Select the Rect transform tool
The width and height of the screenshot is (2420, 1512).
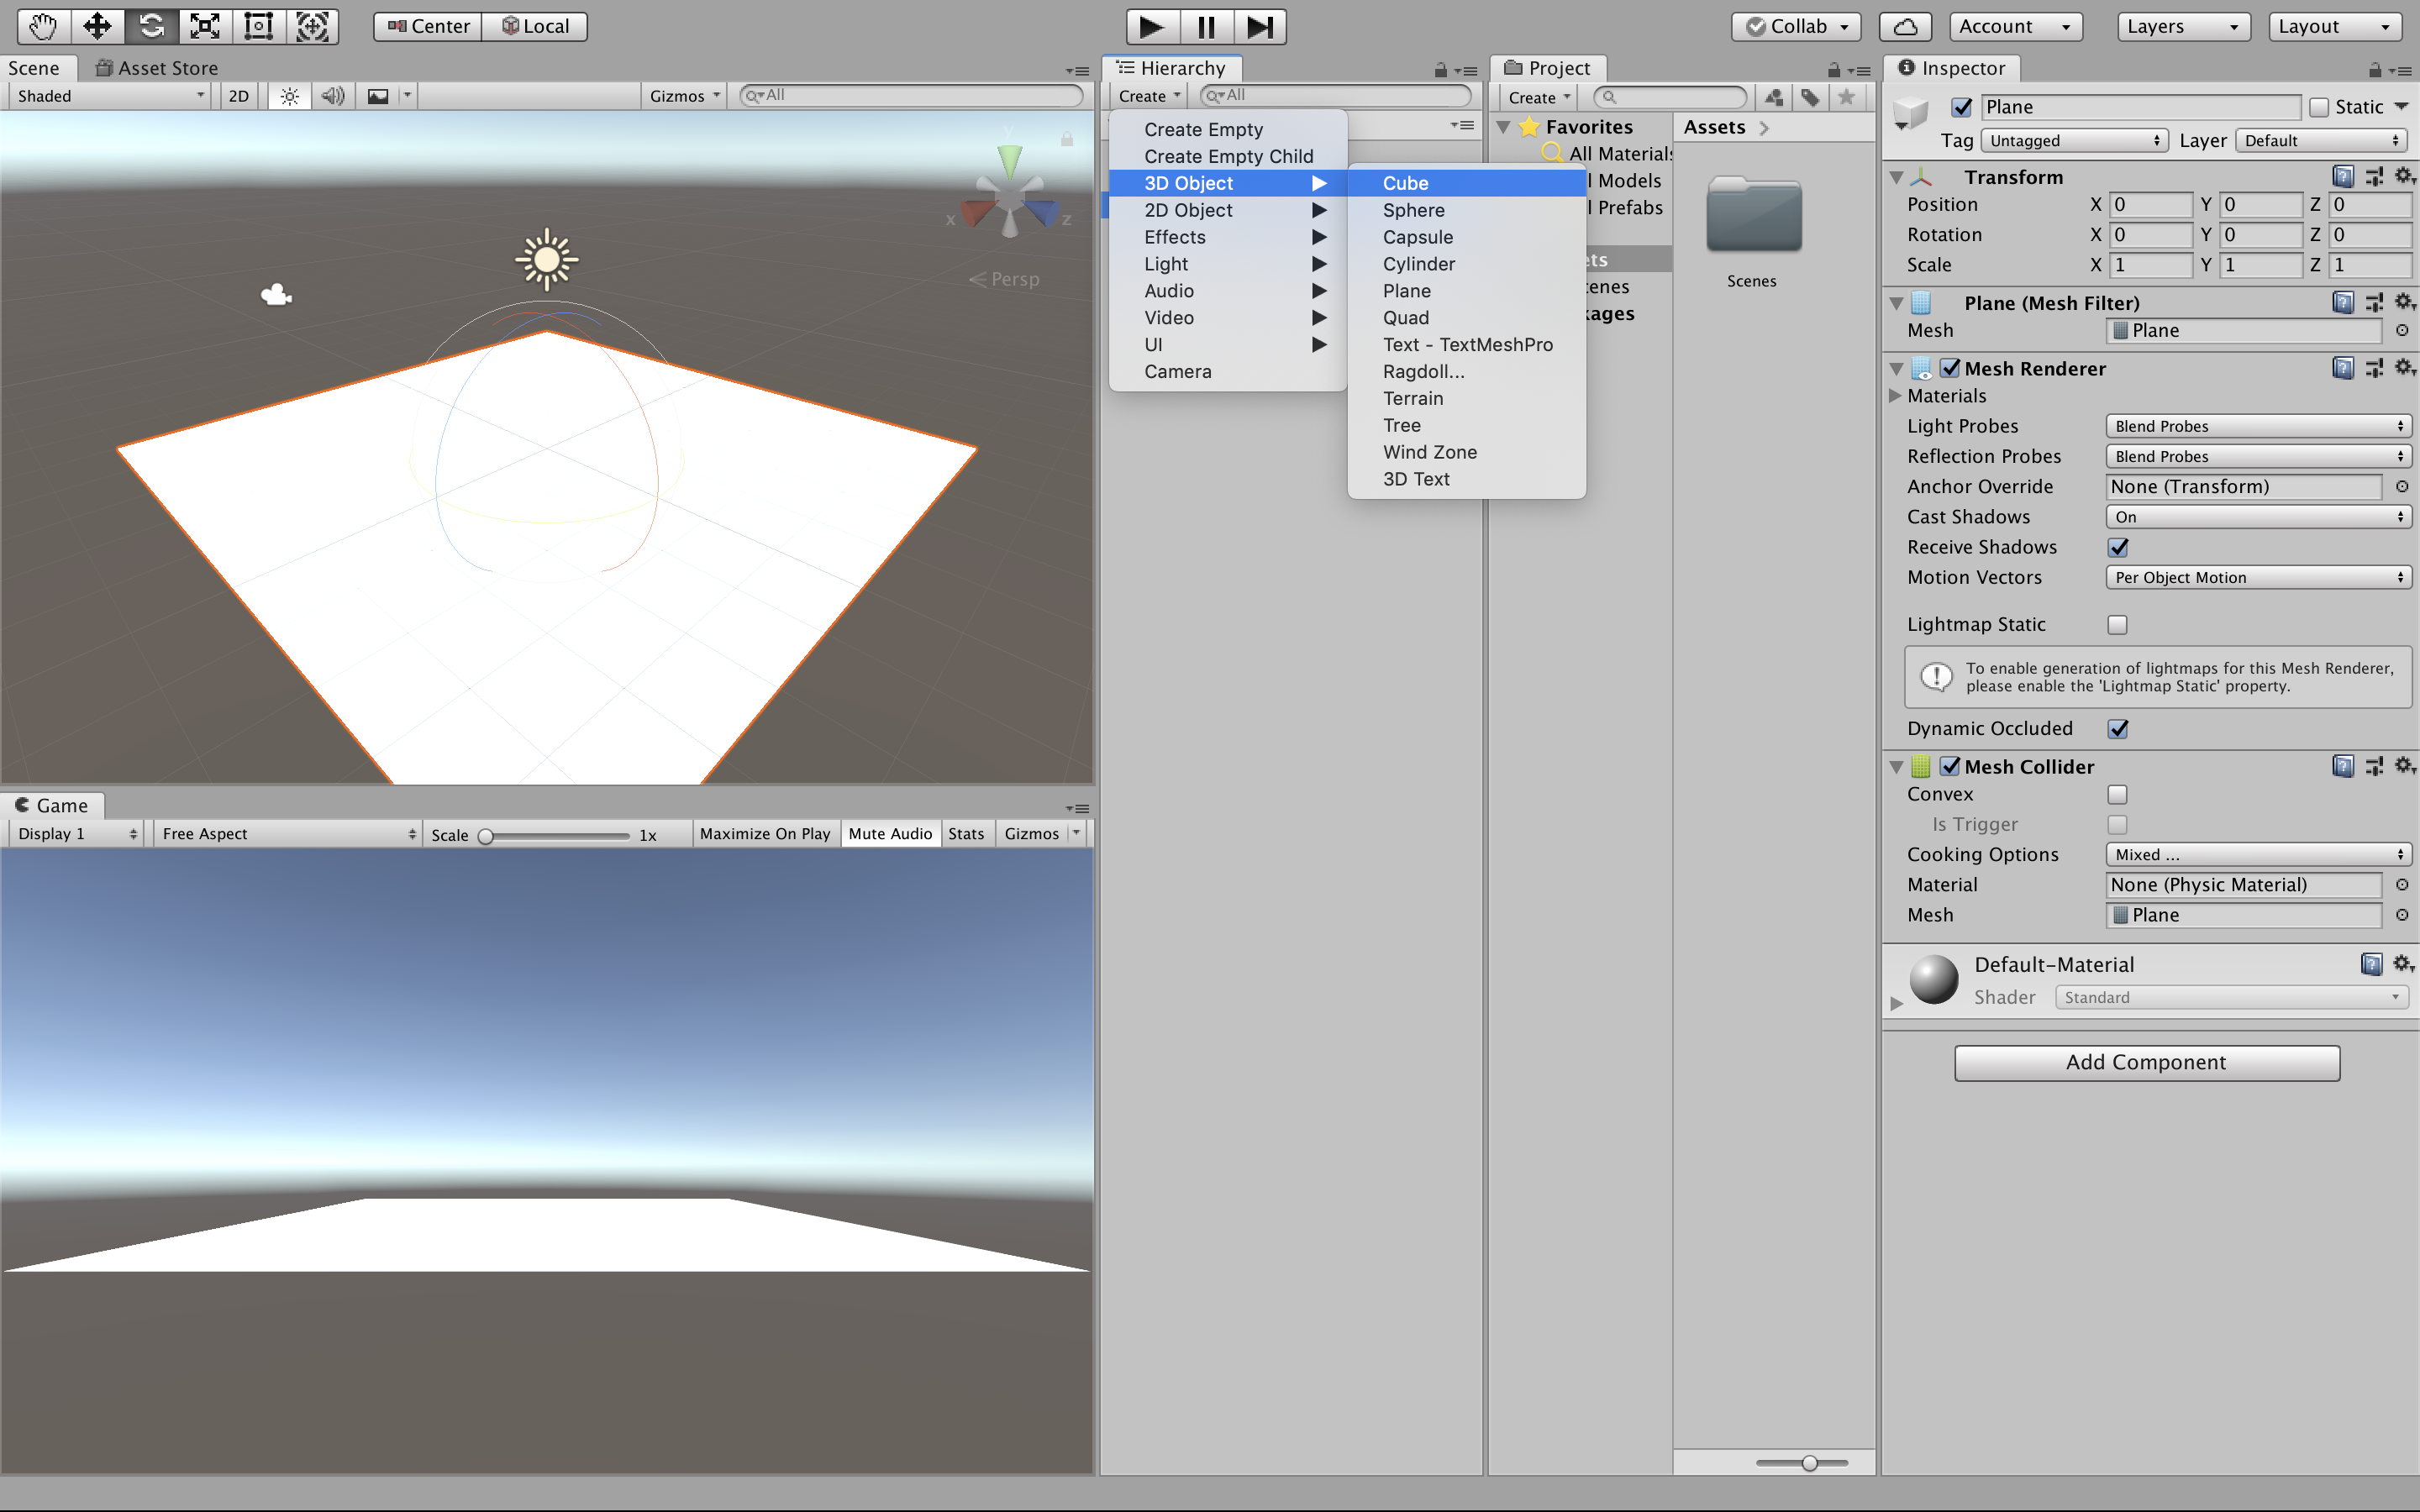pos(259,26)
